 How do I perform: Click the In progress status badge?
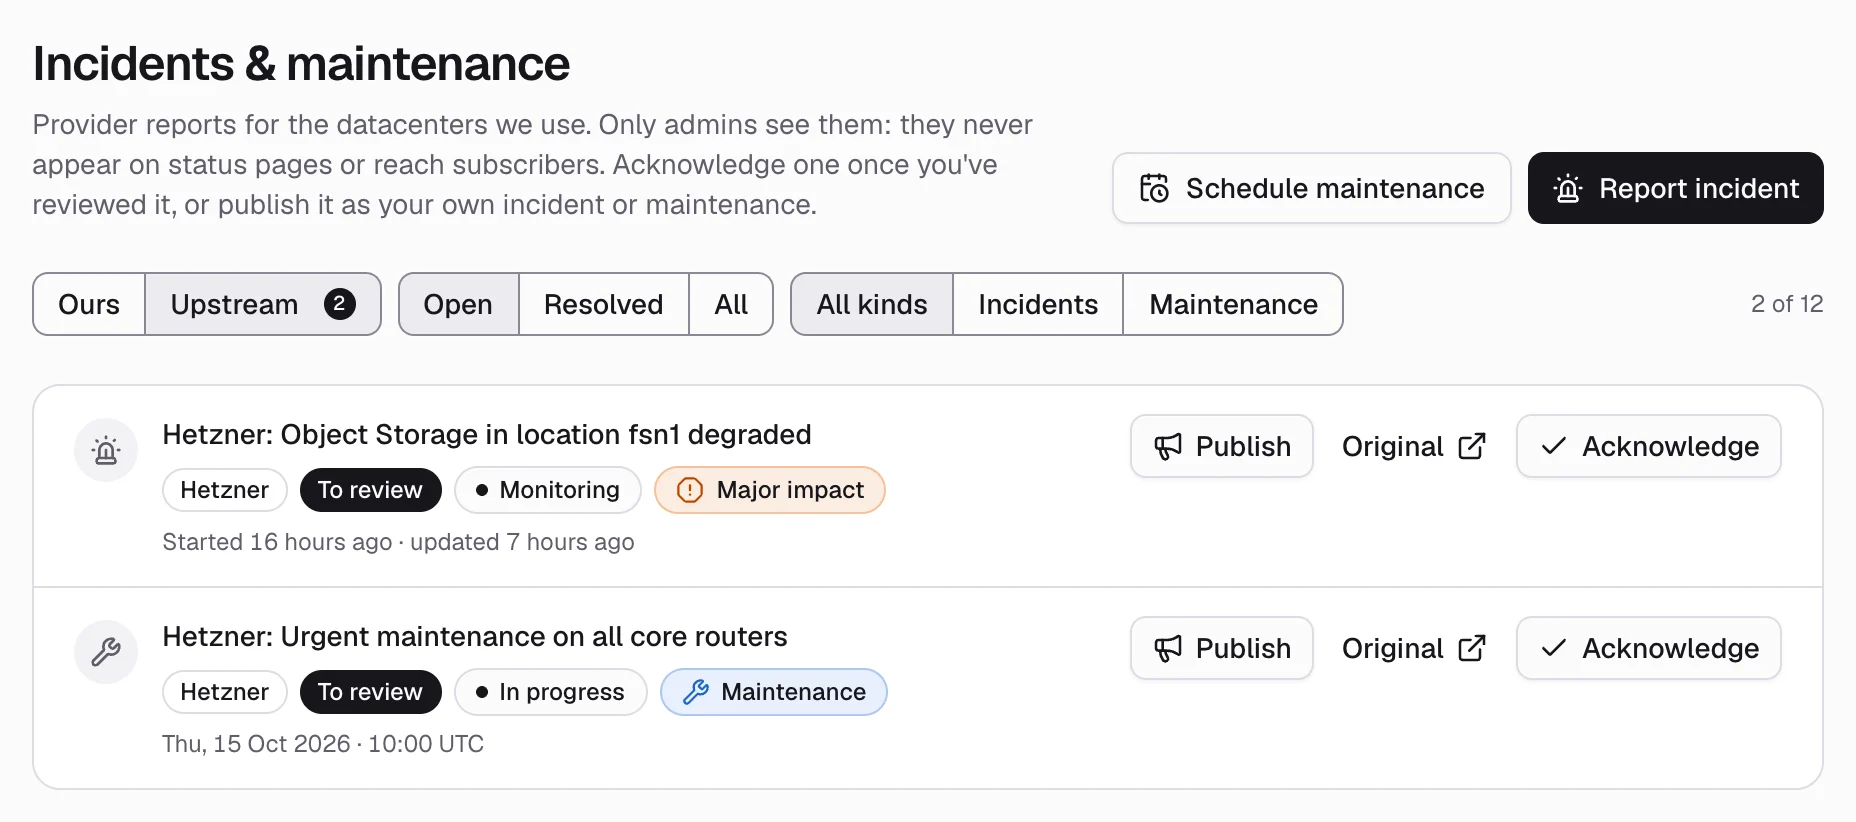pos(551,692)
